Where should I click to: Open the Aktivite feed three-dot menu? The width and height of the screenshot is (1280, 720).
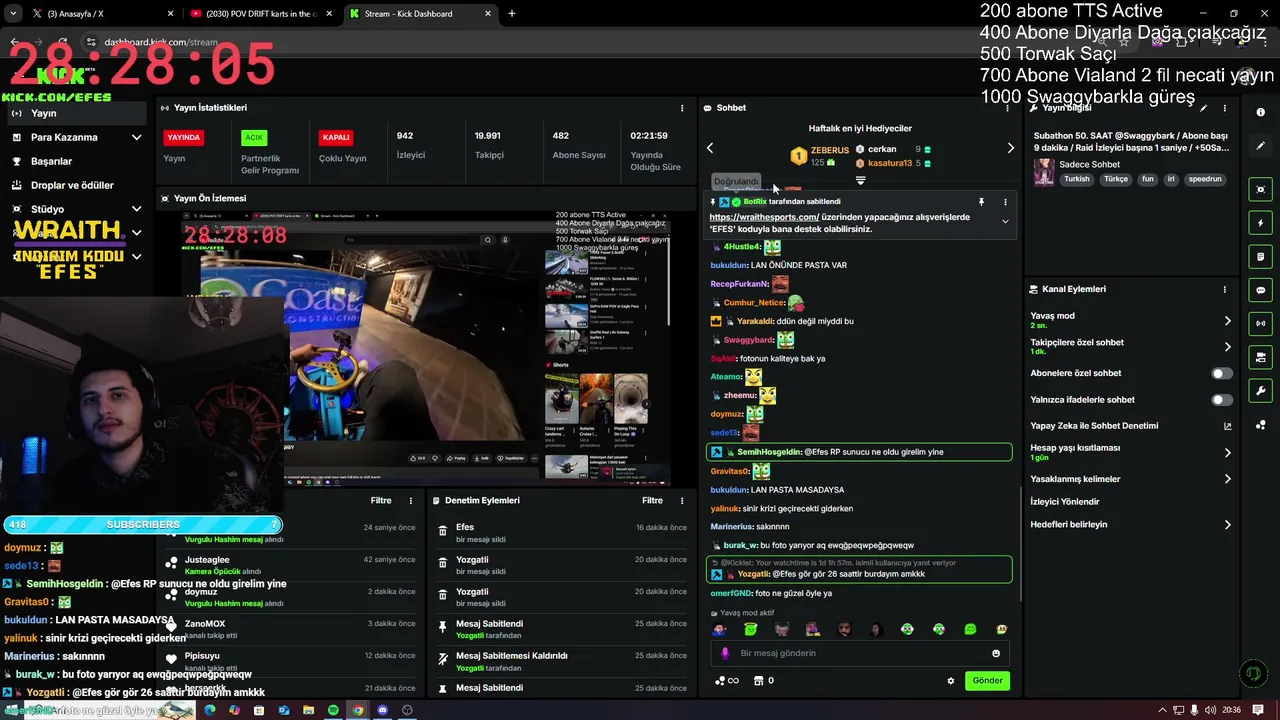pos(410,501)
